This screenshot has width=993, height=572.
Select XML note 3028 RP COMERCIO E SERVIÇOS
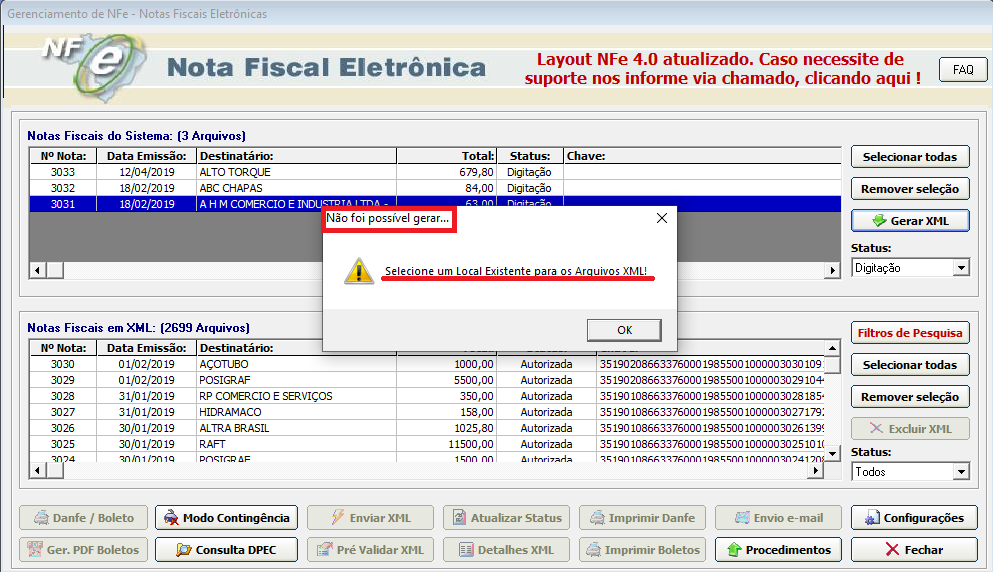(427, 396)
